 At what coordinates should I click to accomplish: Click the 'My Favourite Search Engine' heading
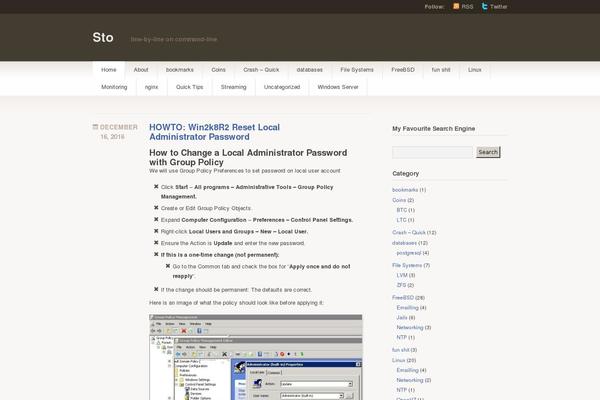pyautogui.click(x=434, y=129)
